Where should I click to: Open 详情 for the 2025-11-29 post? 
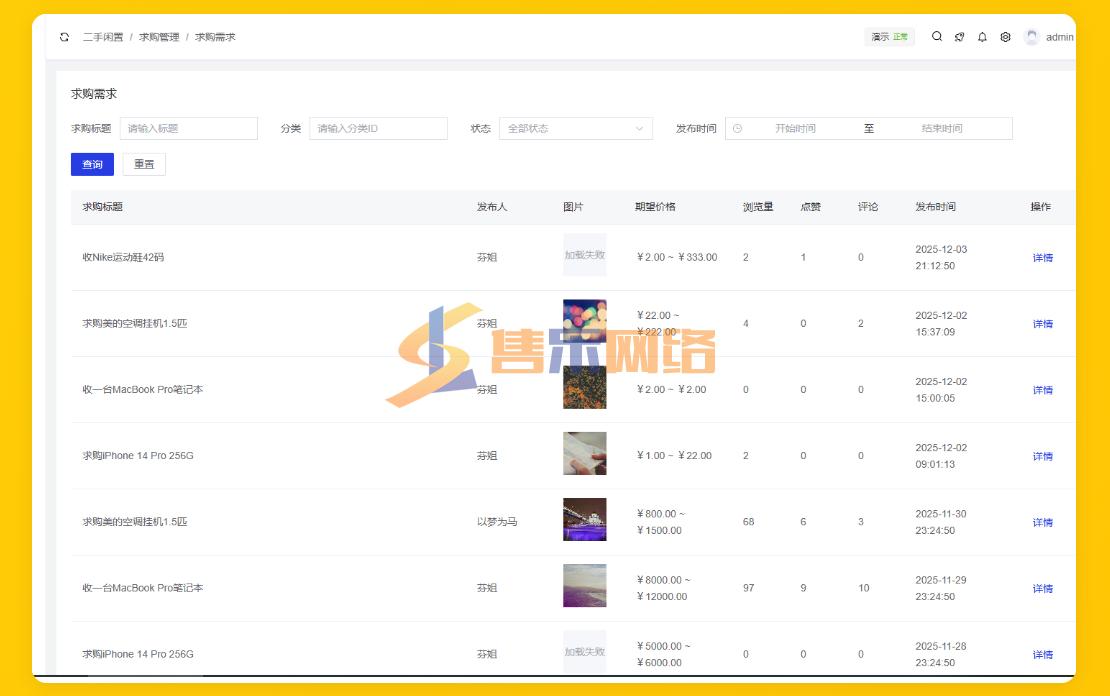pos(1042,589)
